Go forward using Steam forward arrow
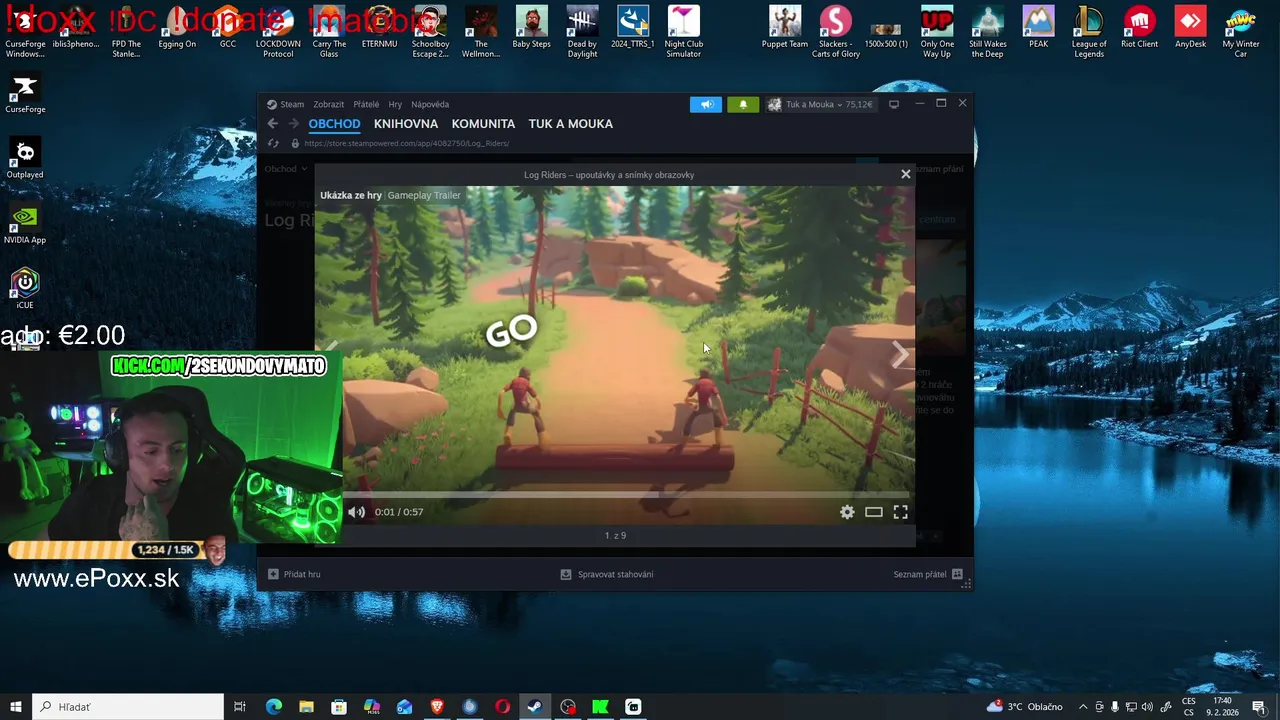The width and height of the screenshot is (1280, 720). pos(293,123)
